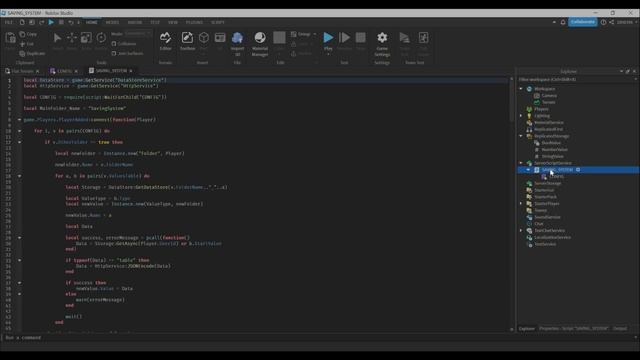
Task: Click Duplicate in the Clipboard group
Action: pyautogui.click(x=32, y=53)
